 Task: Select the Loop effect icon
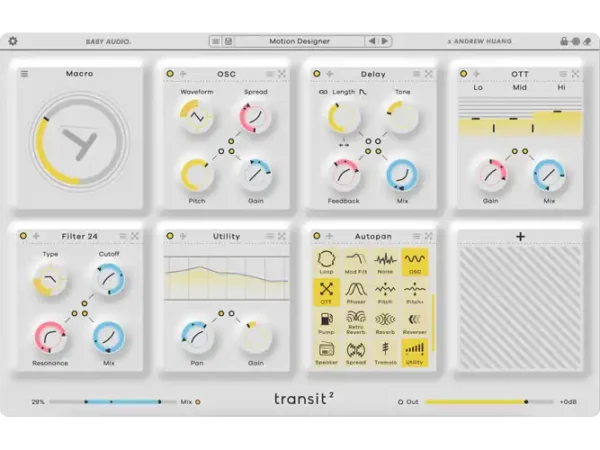[326, 262]
